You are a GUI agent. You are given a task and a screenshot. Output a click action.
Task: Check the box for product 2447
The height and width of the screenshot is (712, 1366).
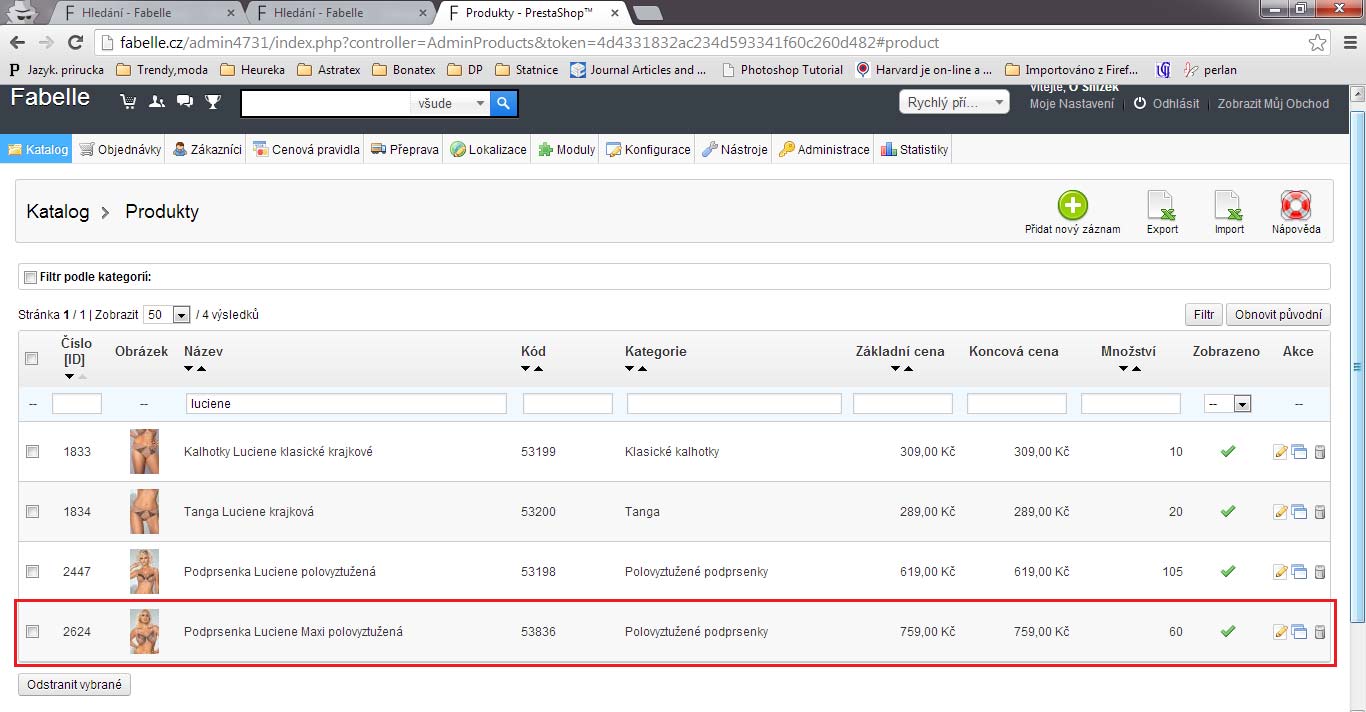point(32,572)
